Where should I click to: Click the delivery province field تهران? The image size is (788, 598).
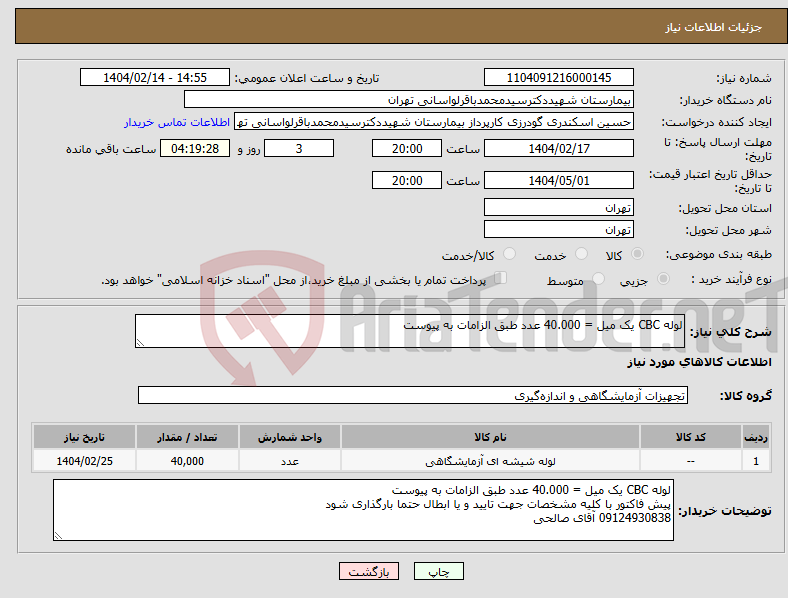[558, 207]
